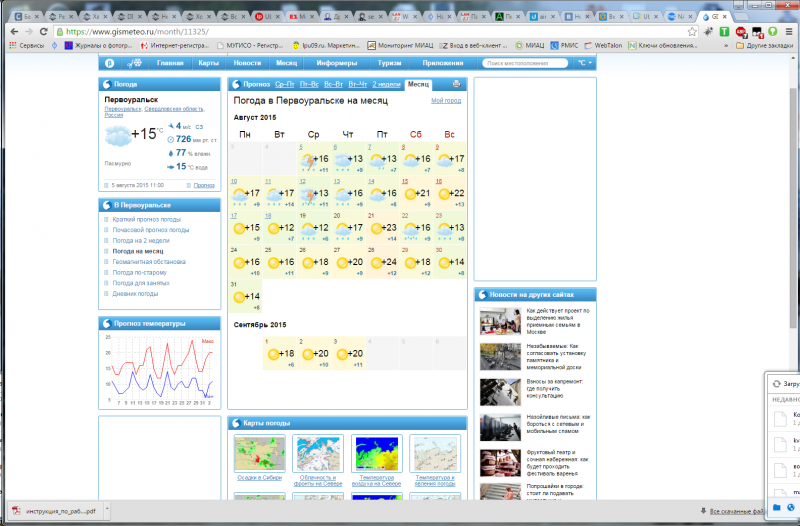Click the weather icon for September 1
The image size is (800, 526).
pyautogui.click(x=273, y=354)
